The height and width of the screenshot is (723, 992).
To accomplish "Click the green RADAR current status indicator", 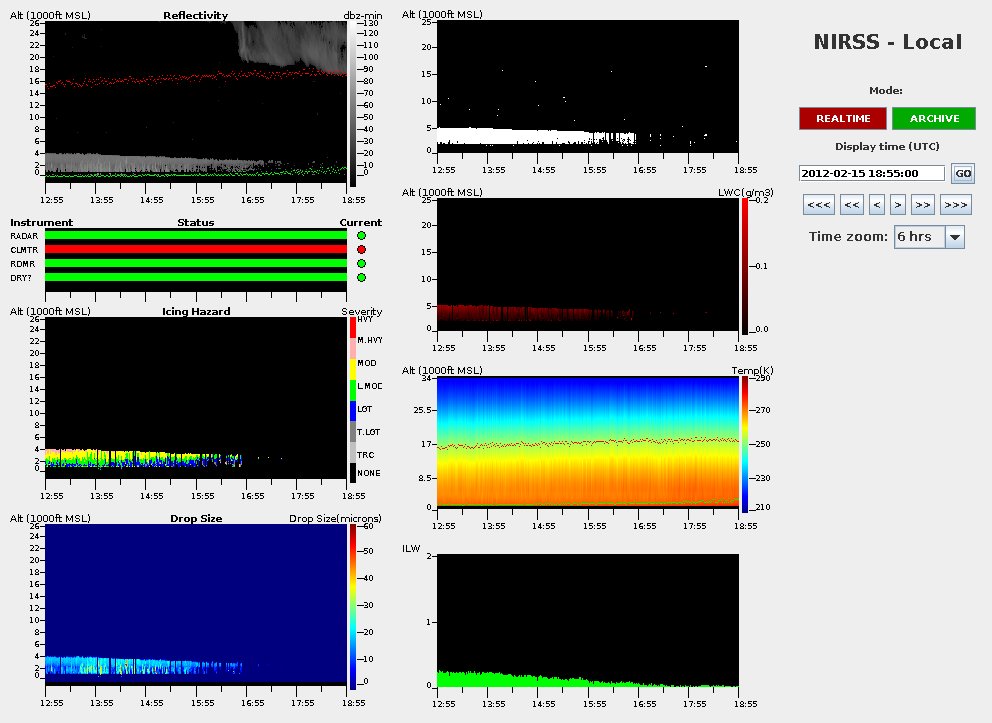I will [x=361, y=235].
